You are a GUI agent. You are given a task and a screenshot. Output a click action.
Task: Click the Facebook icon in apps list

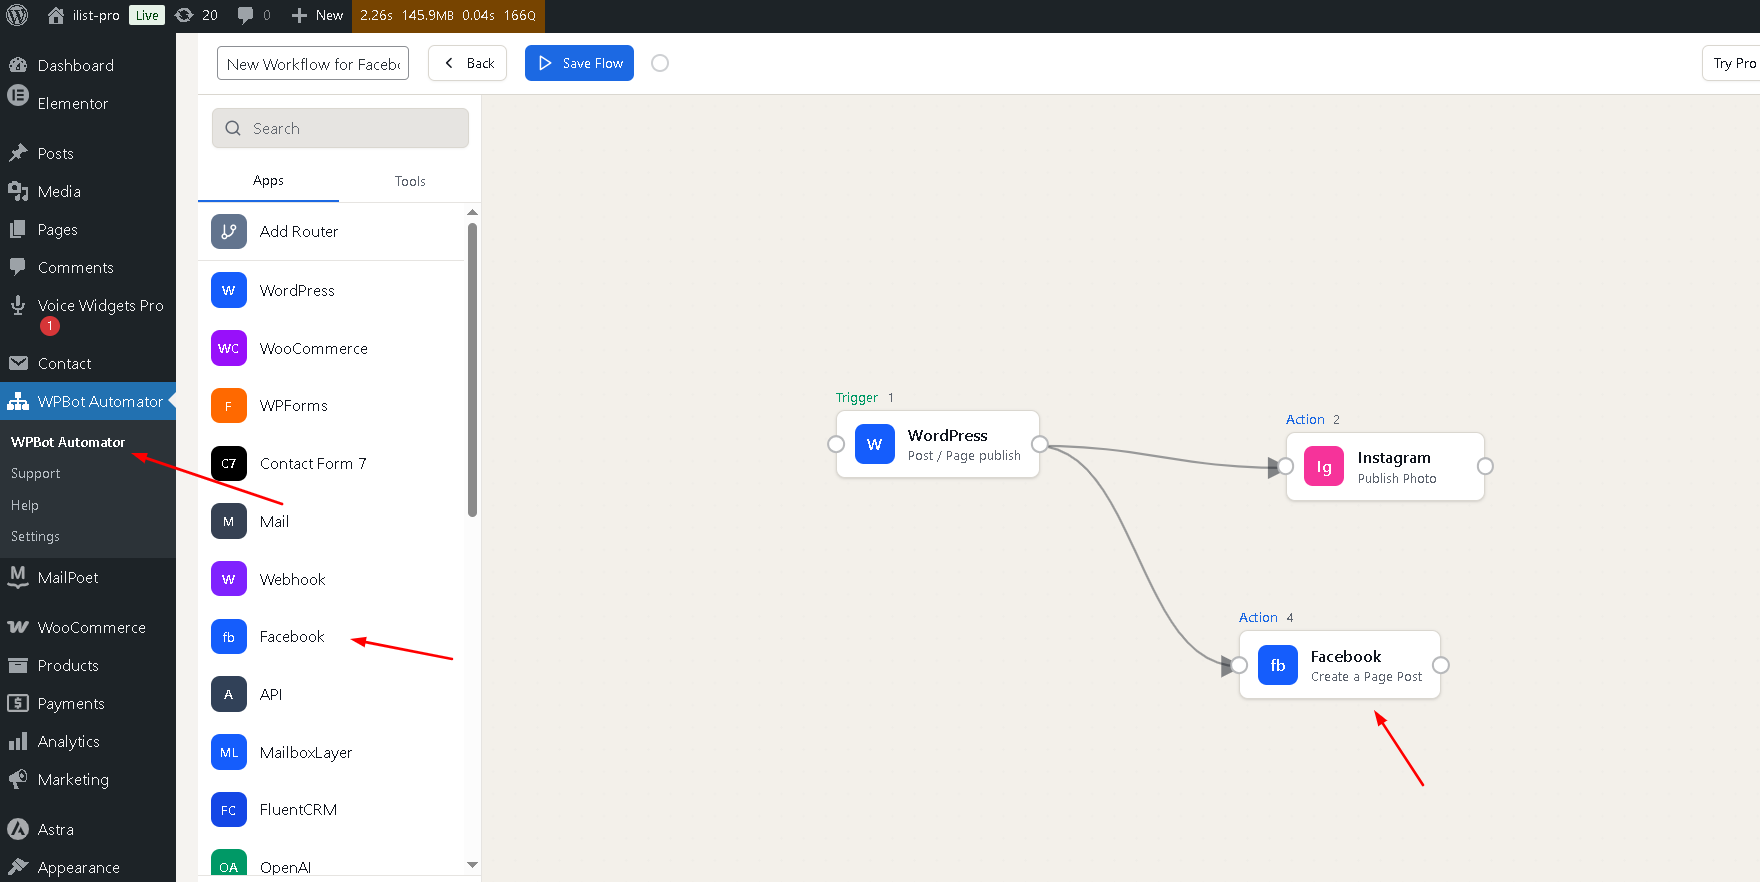pyautogui.click(x=228, y=637)
